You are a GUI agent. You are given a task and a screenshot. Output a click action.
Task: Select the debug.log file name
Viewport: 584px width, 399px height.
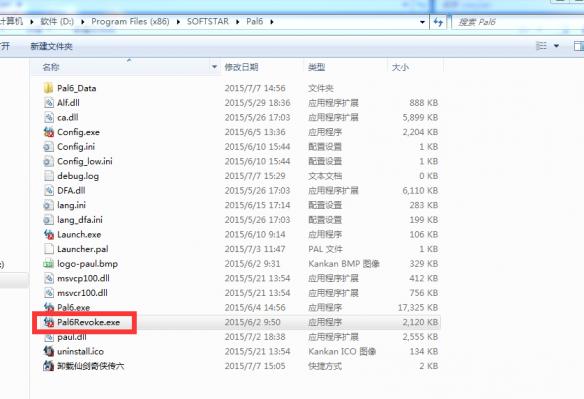[x=78, y=176]
